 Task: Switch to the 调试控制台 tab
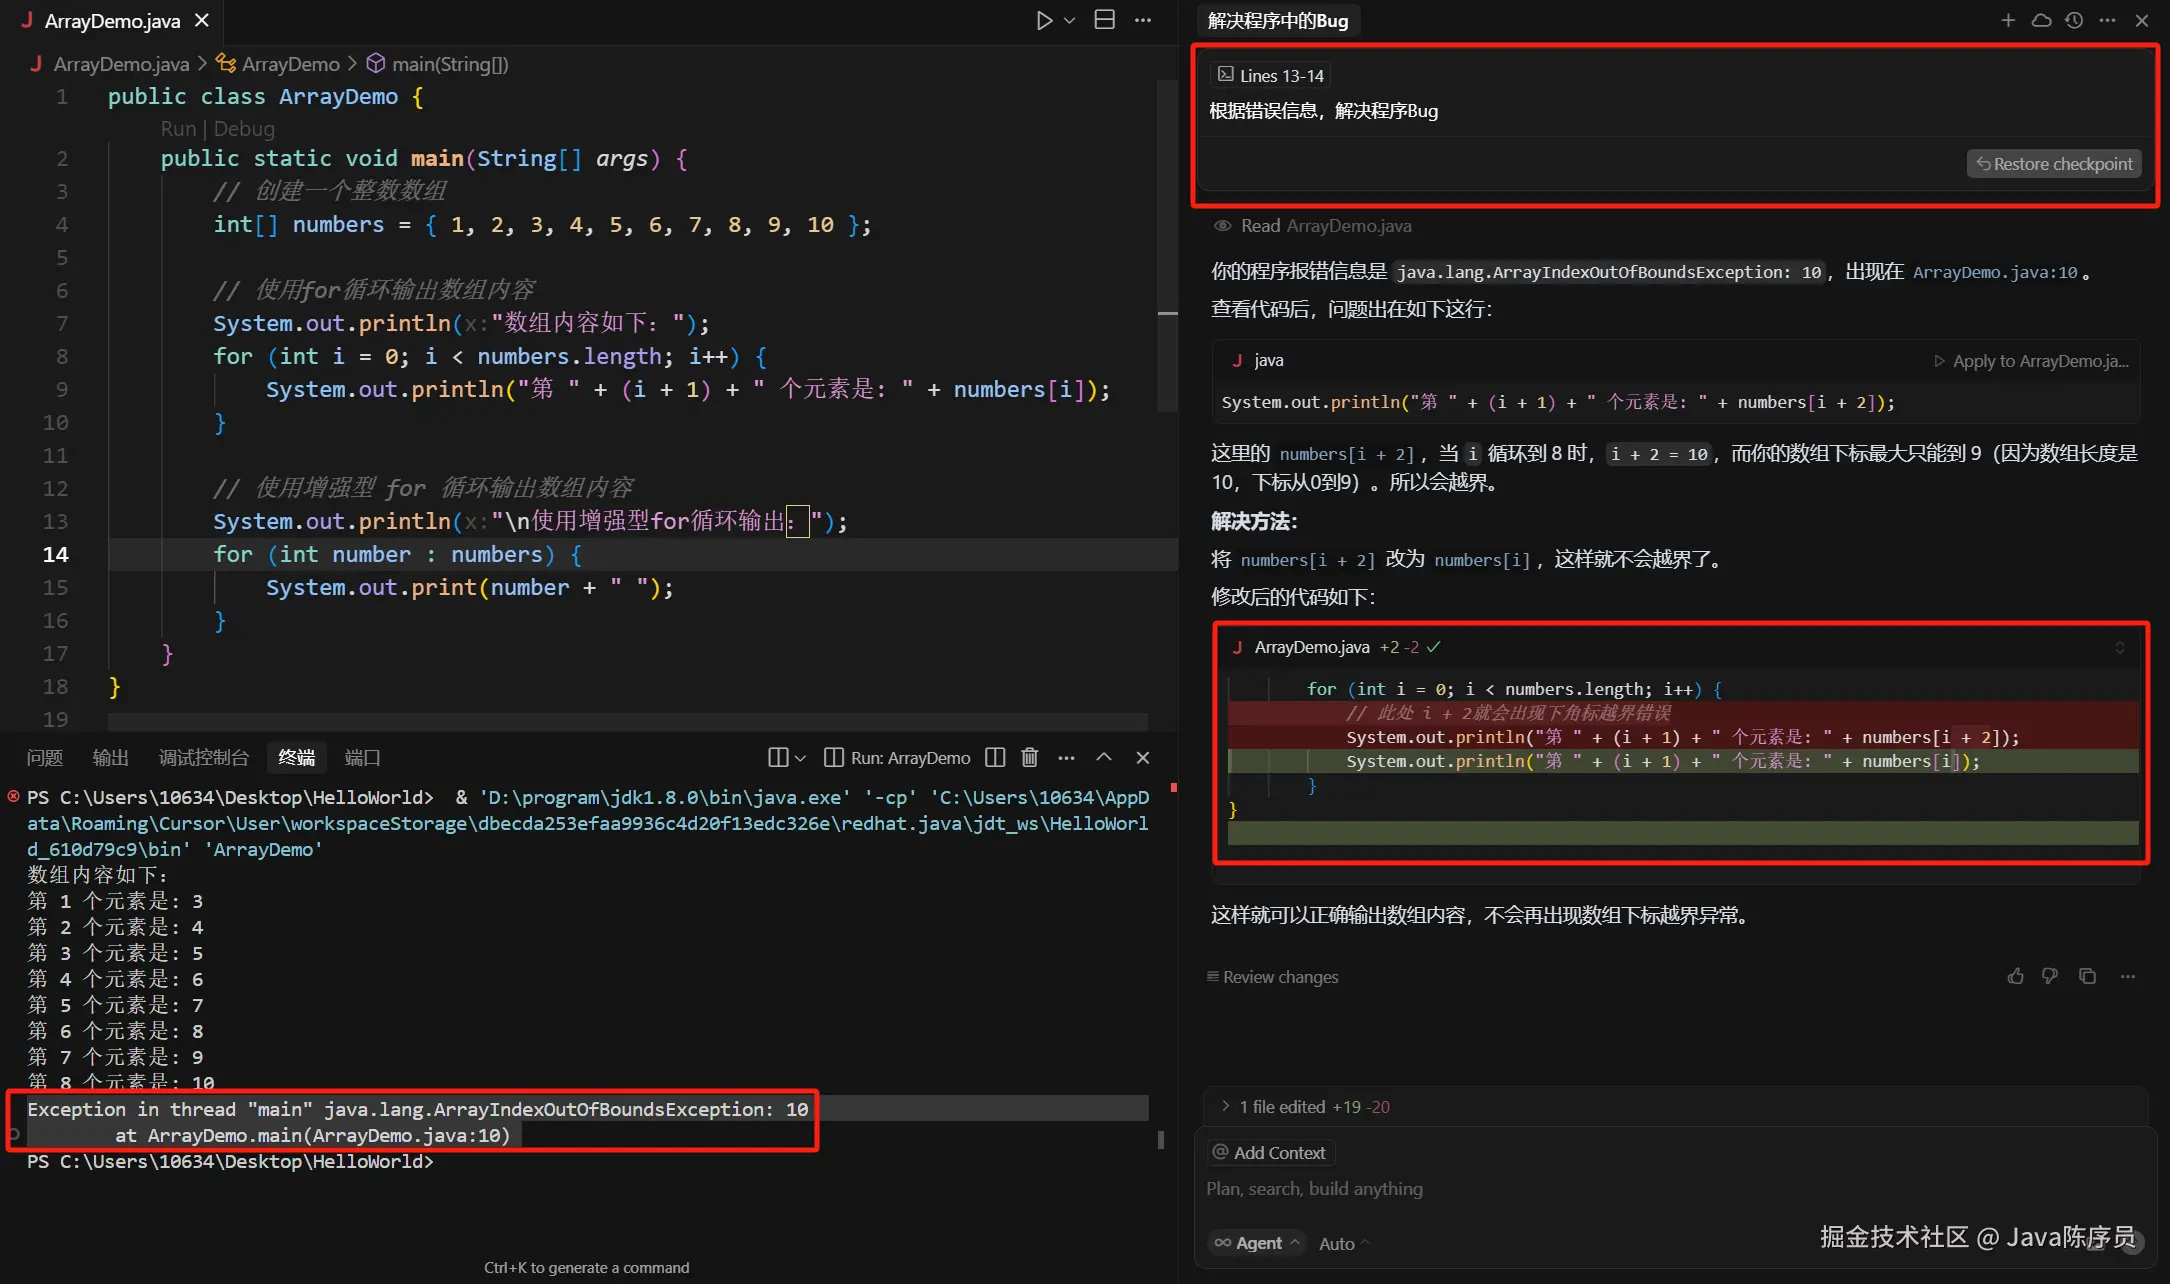point(203,758)
